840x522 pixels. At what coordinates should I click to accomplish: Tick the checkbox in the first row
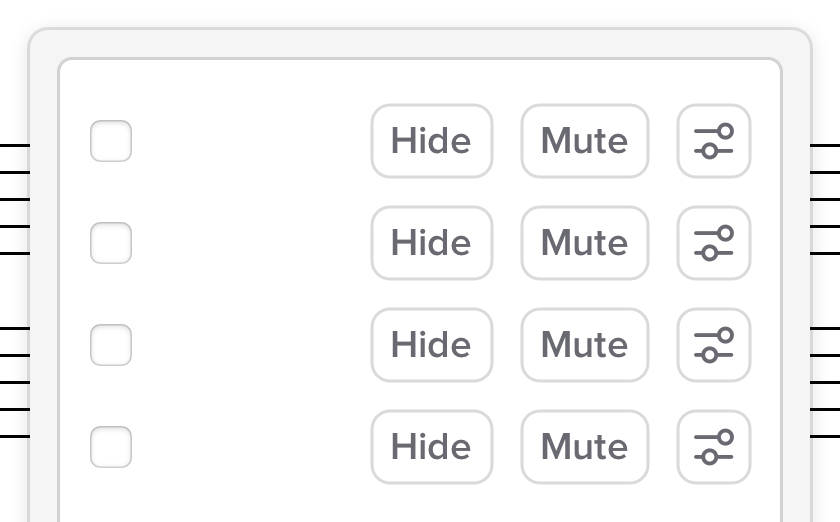coord(111,141)
